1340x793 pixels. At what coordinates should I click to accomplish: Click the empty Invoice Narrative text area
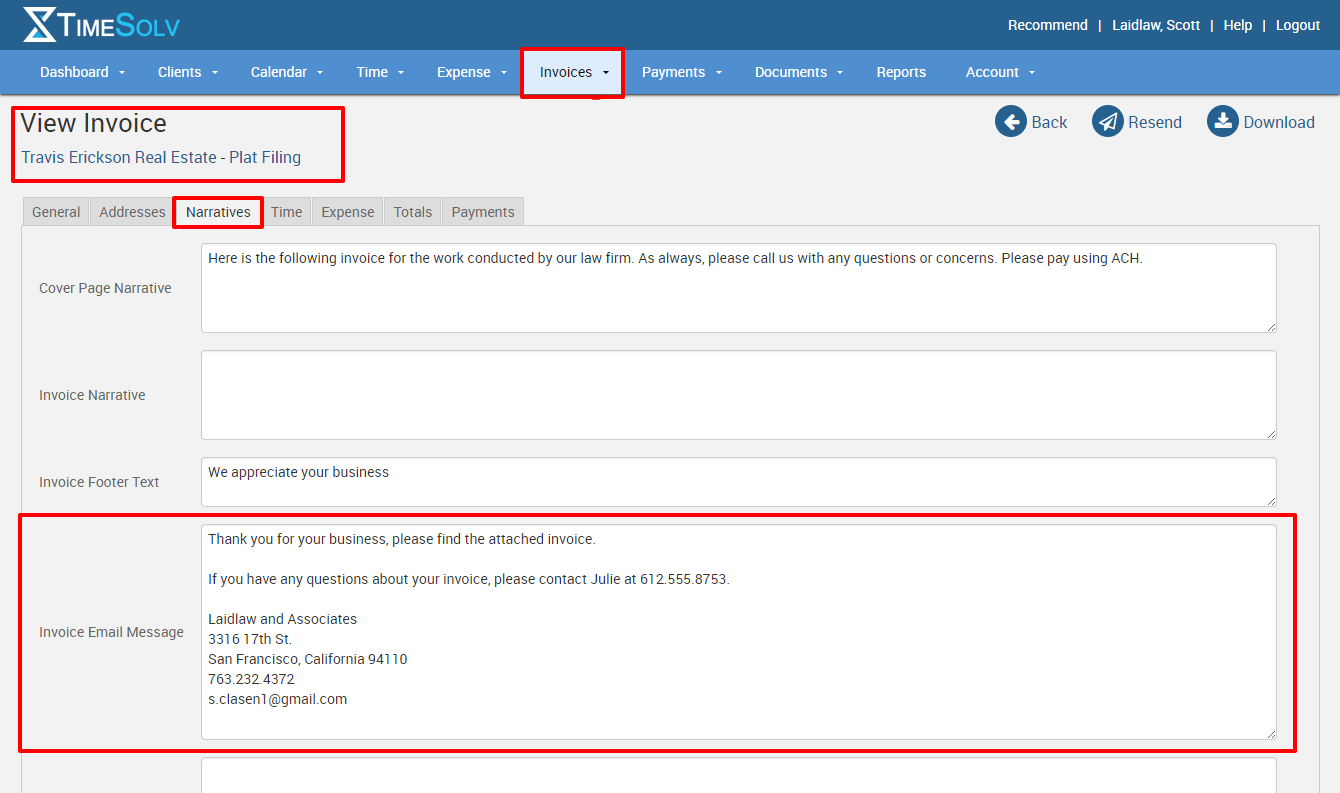tap(738, 395)
